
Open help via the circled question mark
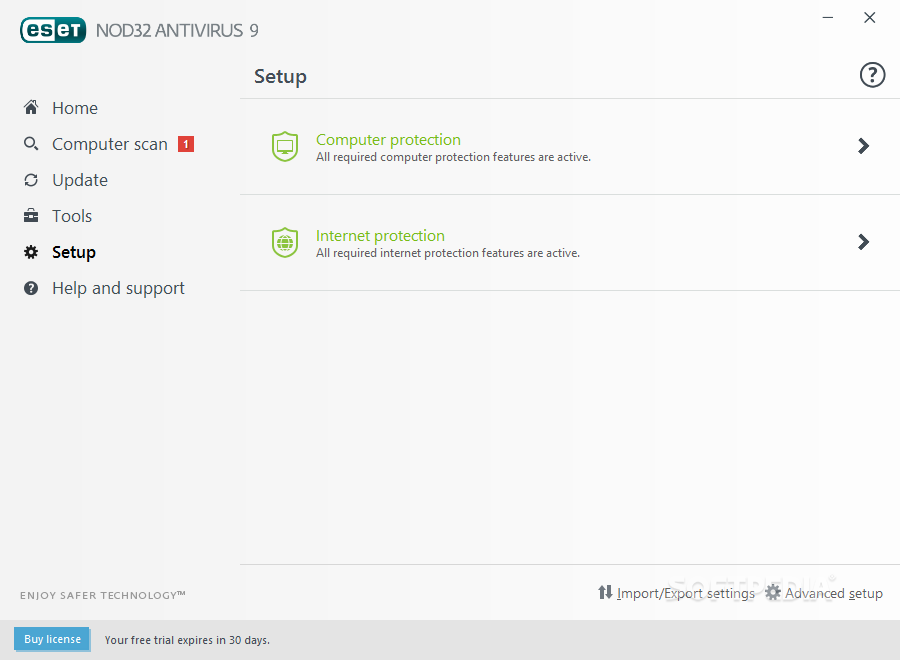(x=872, y=75)
